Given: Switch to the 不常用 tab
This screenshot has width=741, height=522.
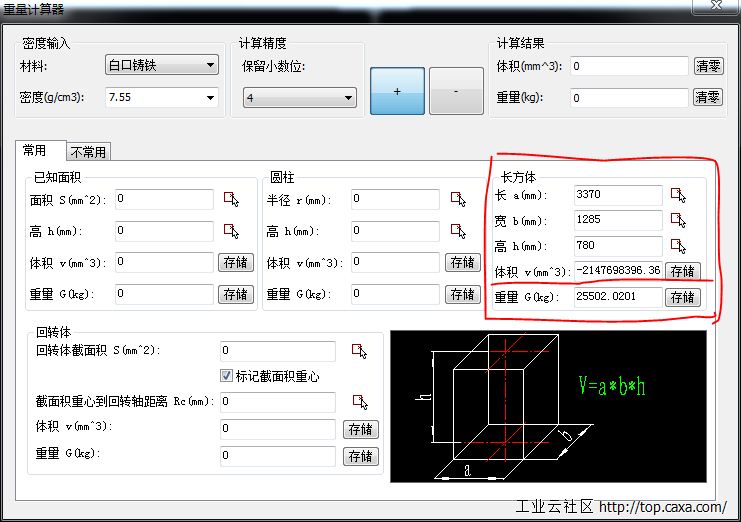Looking at the screenshot, I should (x=88, y=152).
